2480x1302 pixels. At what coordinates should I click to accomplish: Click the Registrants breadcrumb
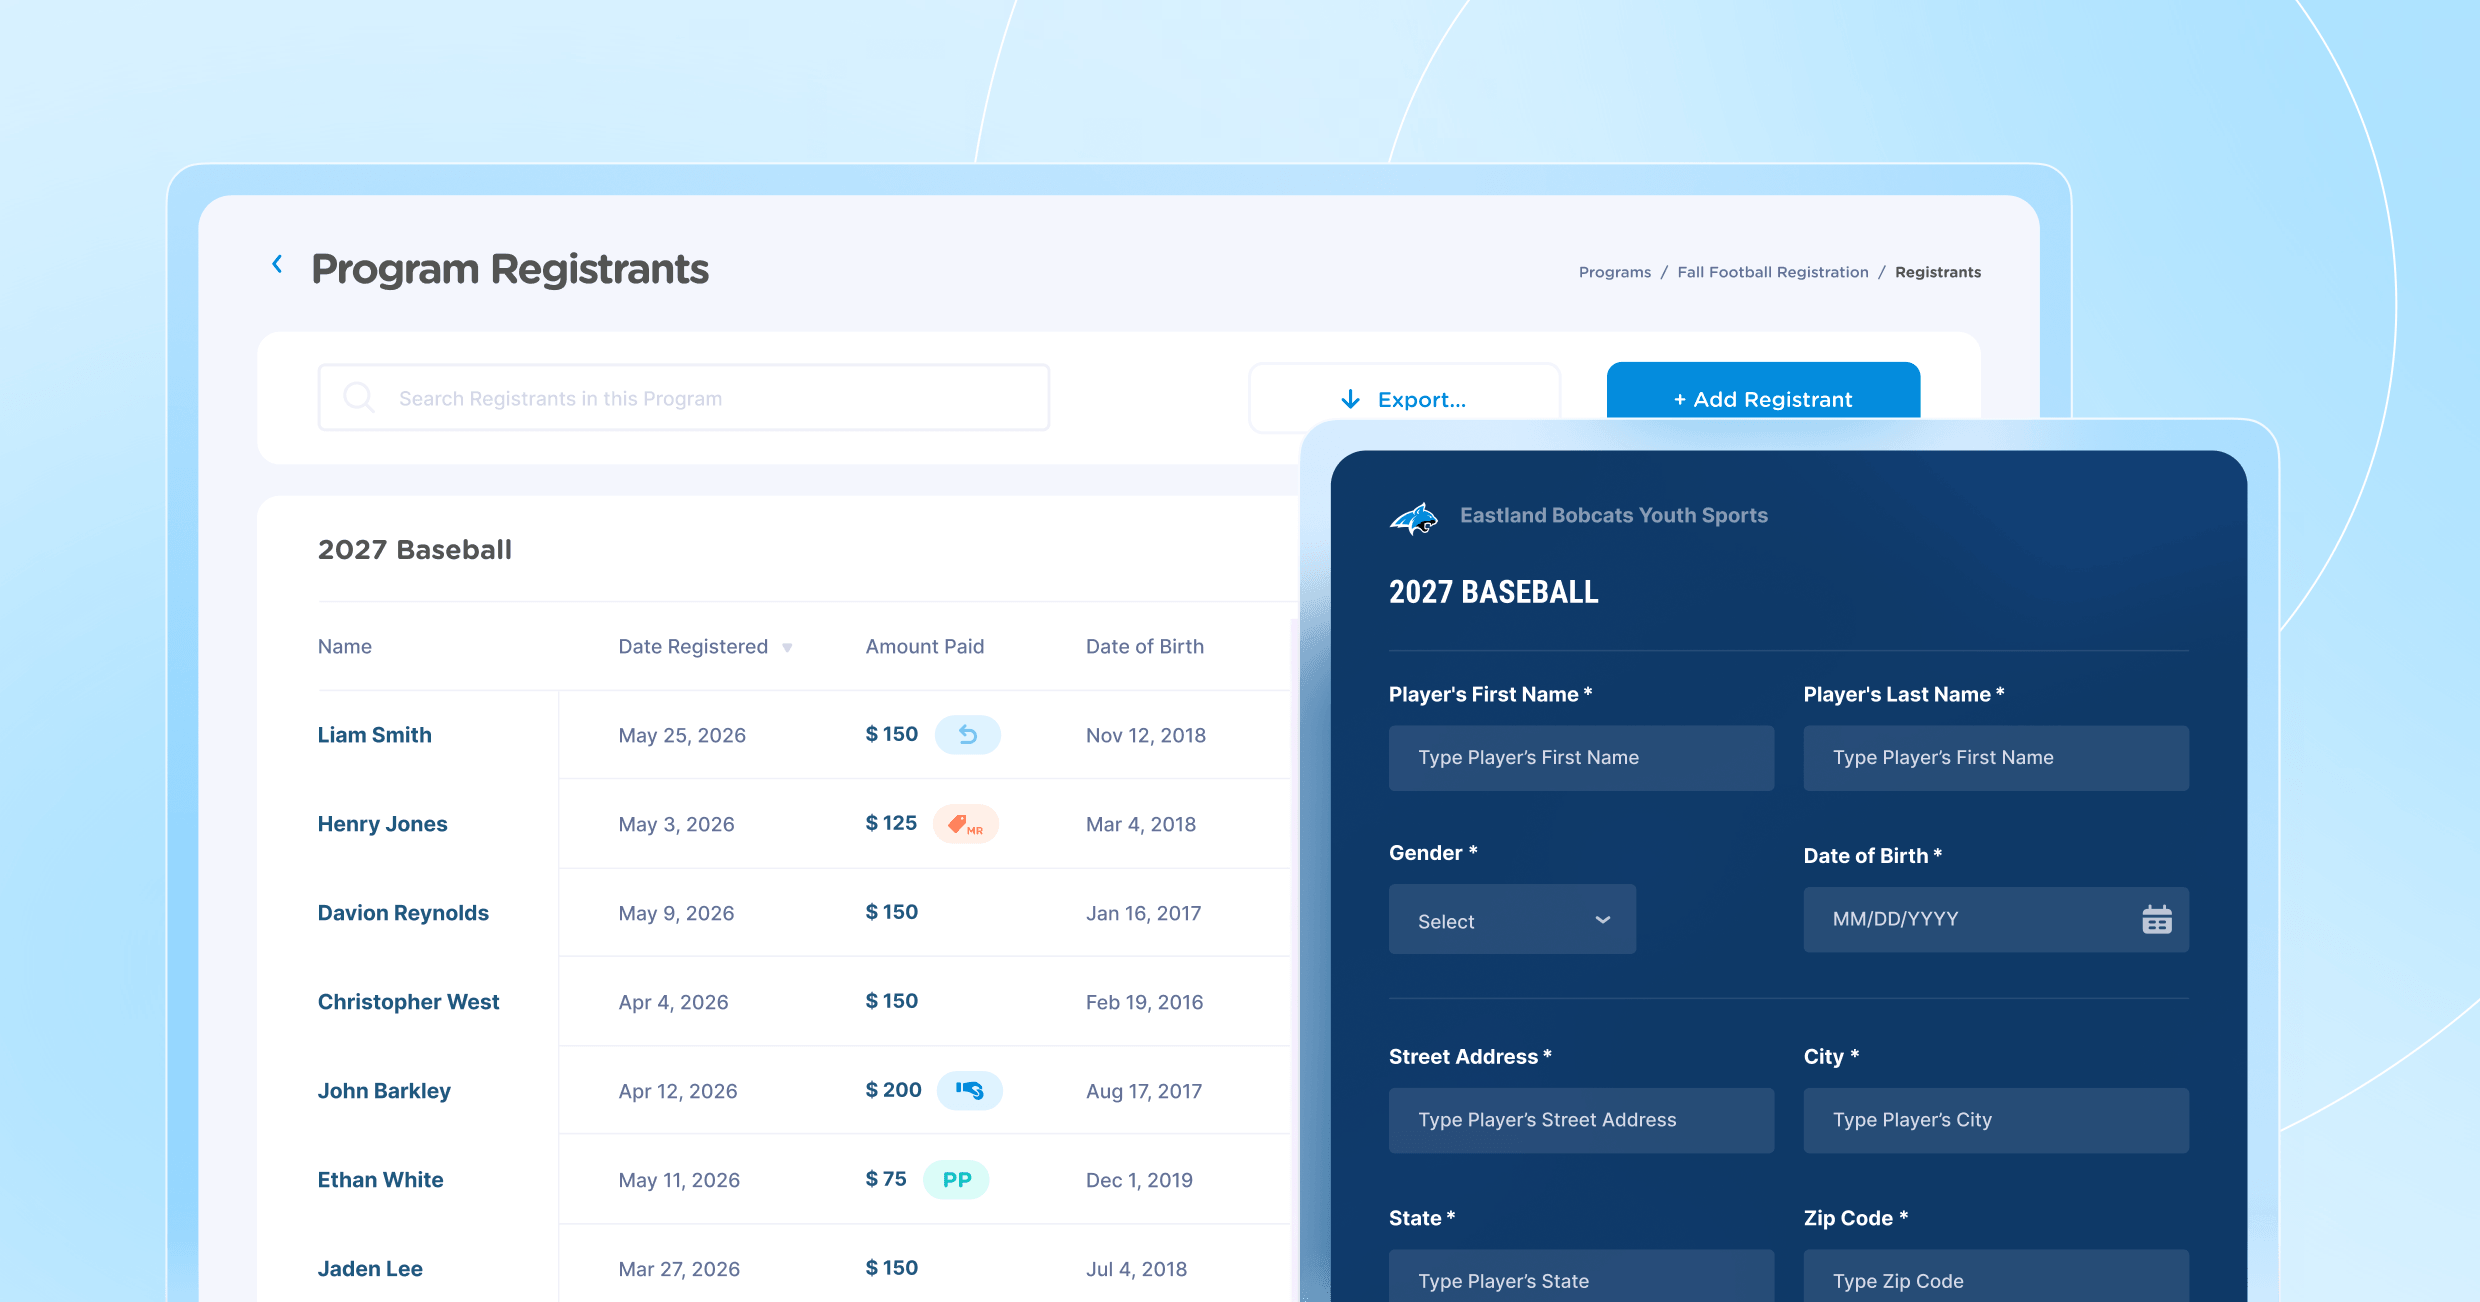(1937, 272)
